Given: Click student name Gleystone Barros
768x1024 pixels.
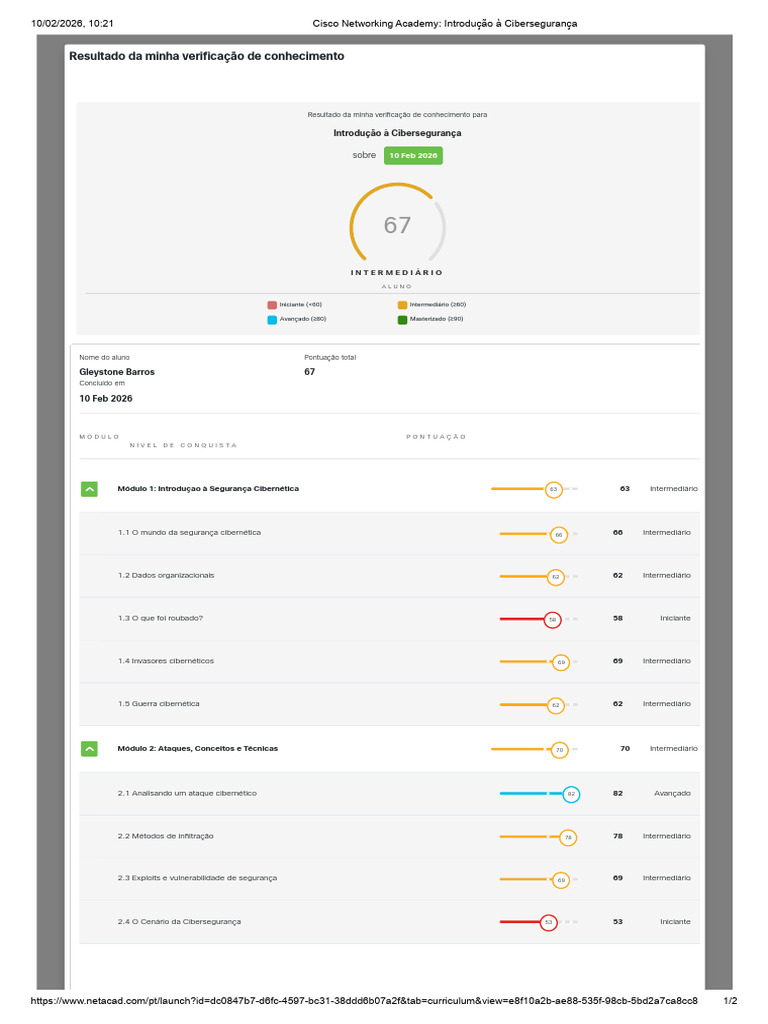Looking at the screenshot, I should pyautogui.click(x=117, y=372).
